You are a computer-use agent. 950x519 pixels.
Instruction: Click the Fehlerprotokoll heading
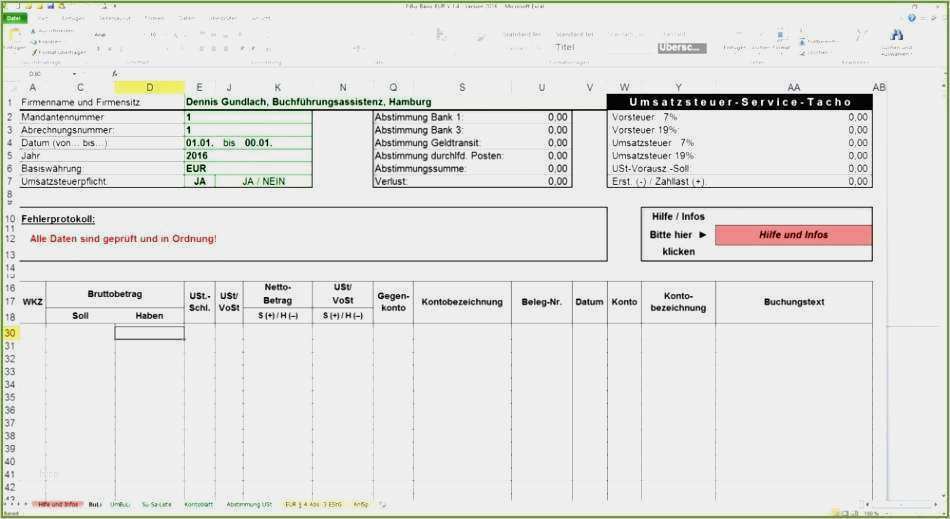[58, 219]
